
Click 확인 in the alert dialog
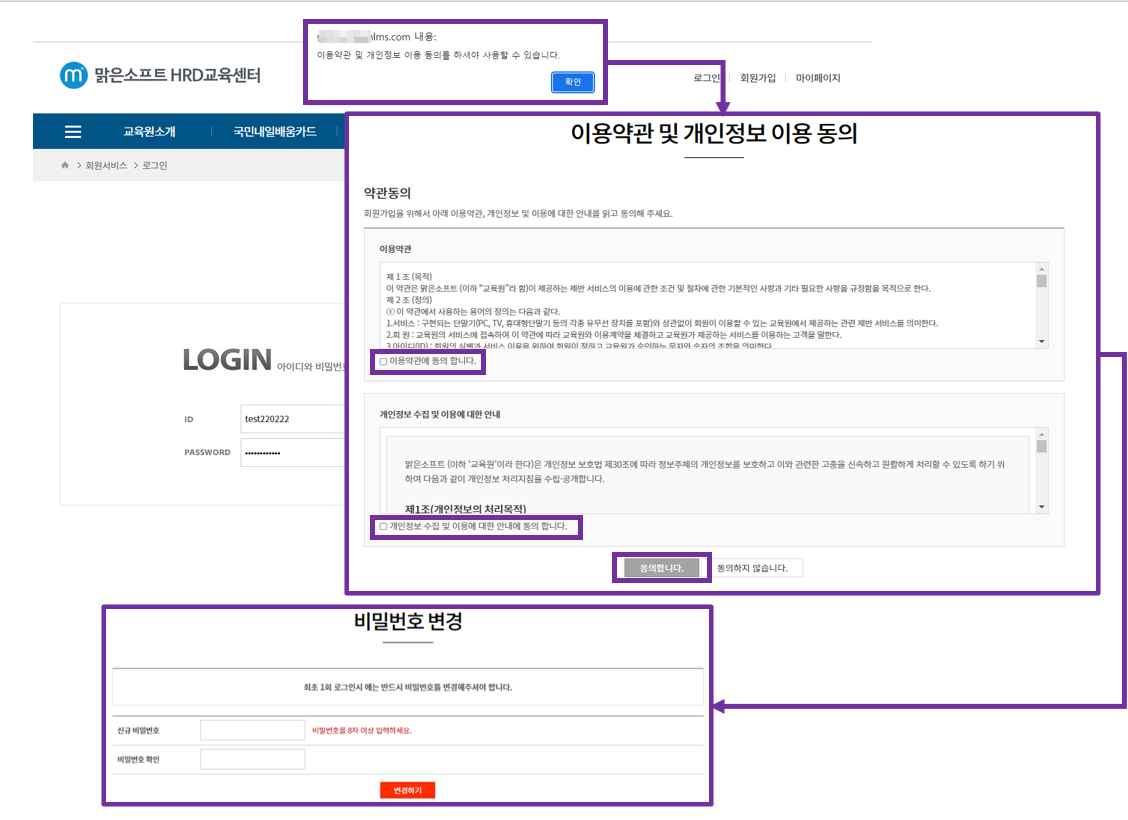[x=572, y=82]
